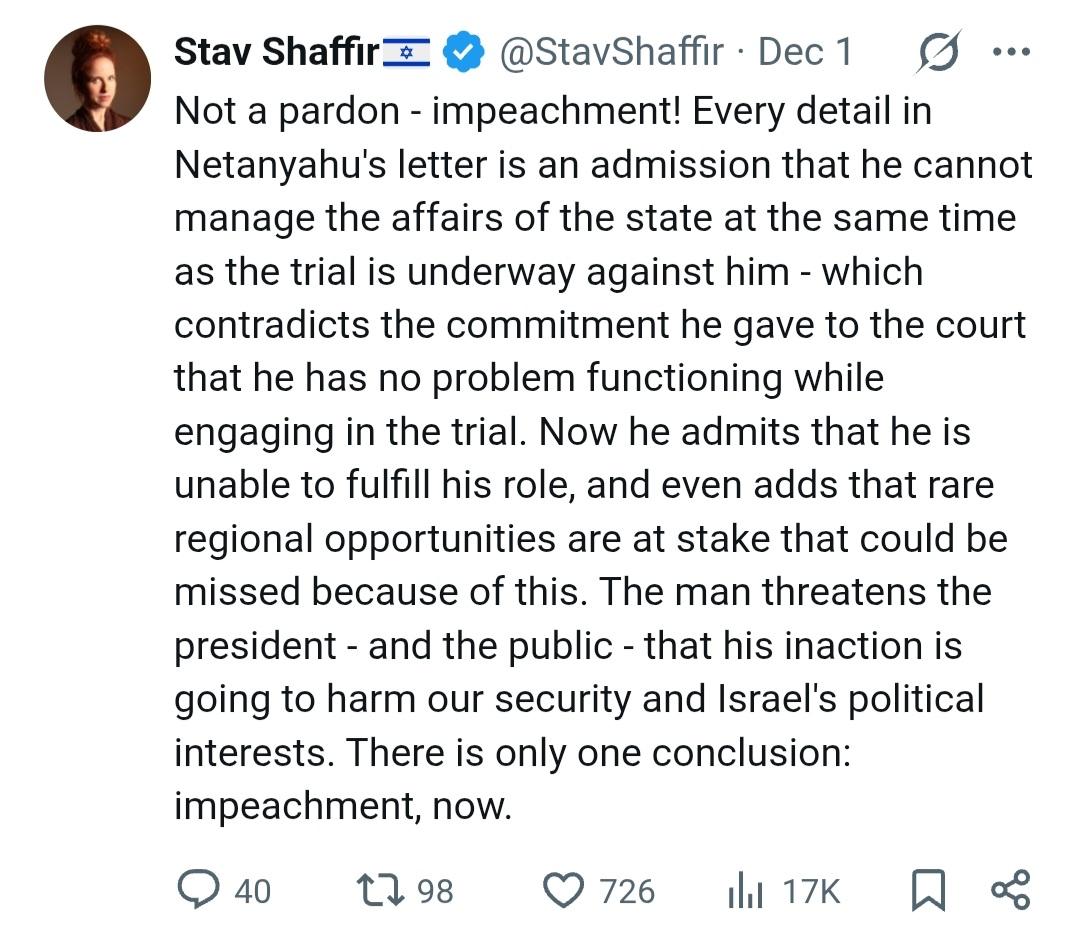Click the reply count of 40
Viewport: 1080px width, 931px height.
click(252, 890)
